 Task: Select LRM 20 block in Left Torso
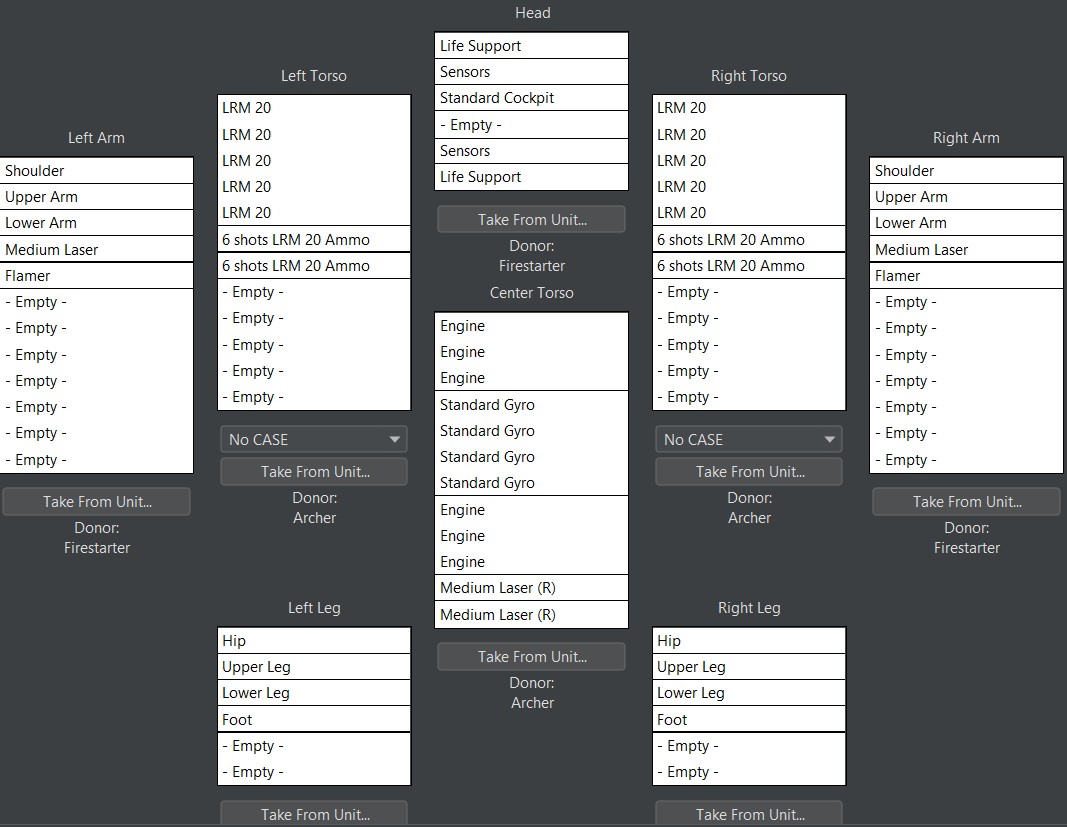point(314,161)
